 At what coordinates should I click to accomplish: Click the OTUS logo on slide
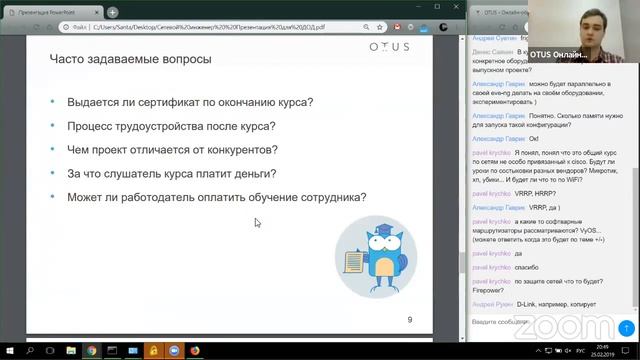tap(389, 47)
